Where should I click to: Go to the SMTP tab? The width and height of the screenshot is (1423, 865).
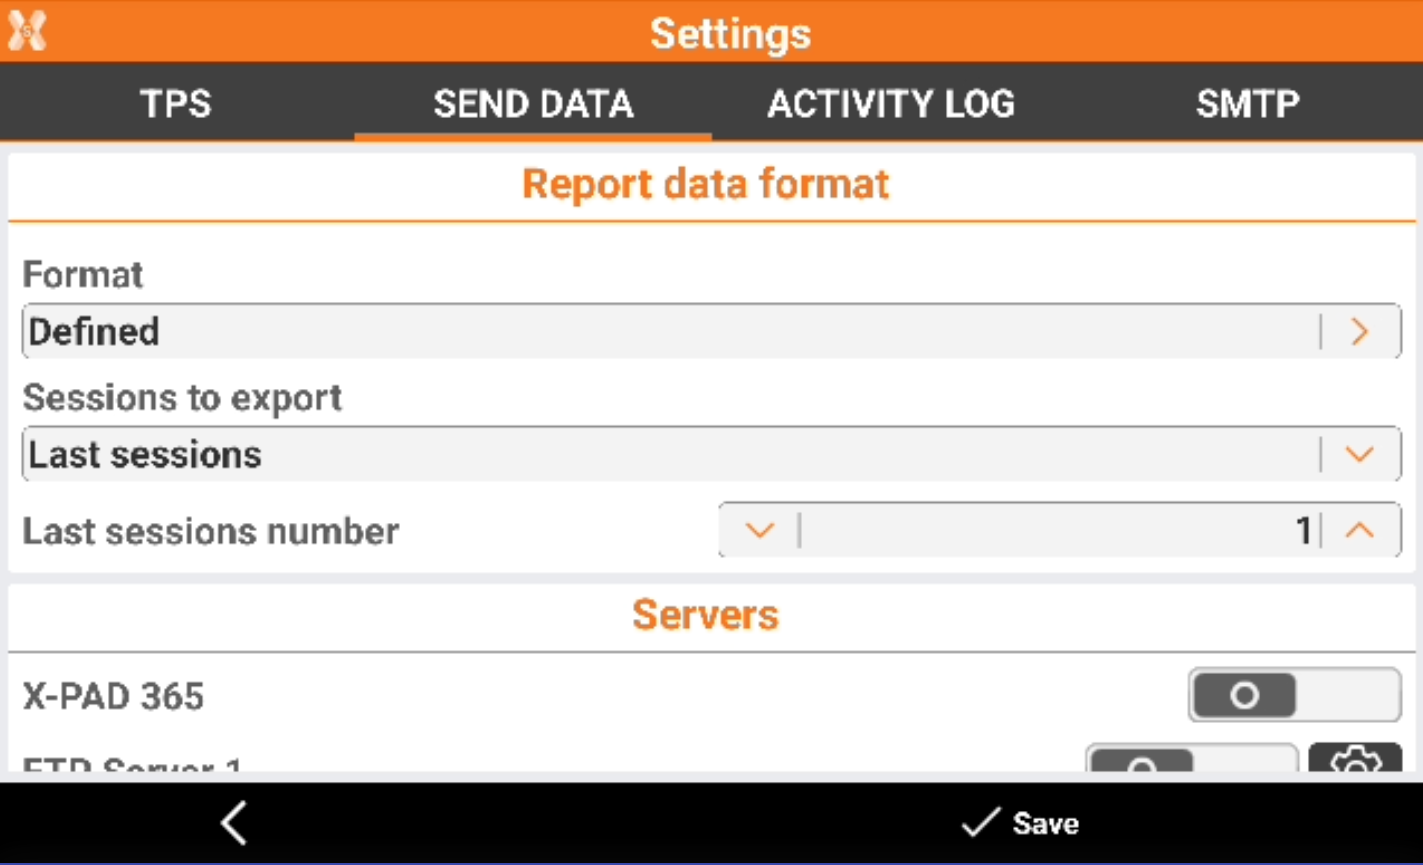[1247, 104]
